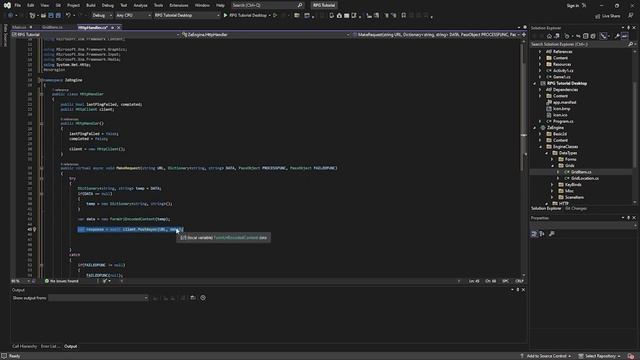Image resolution: width=640 pixels, height=360 pixels.
Task: Click the Save All icon in toolbar
Action: pyautogui.click(x=58, y=16)
